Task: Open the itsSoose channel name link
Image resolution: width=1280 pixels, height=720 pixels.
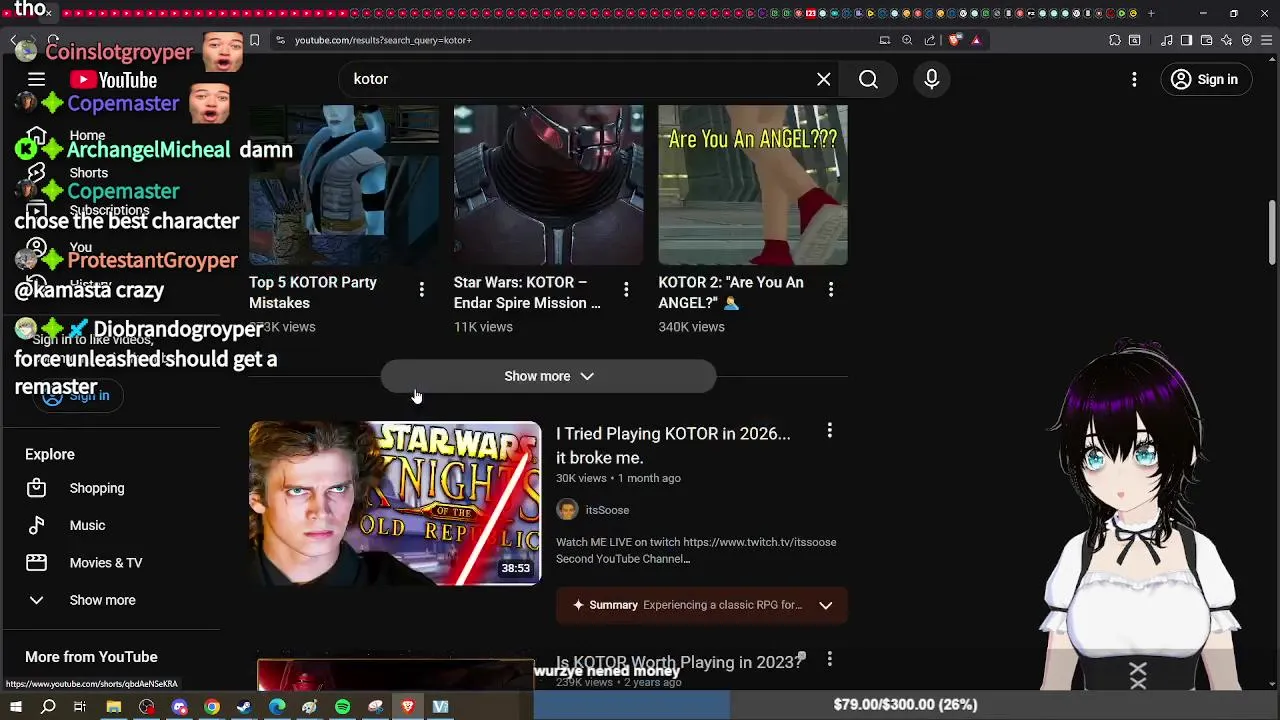Action: (607, 510)
